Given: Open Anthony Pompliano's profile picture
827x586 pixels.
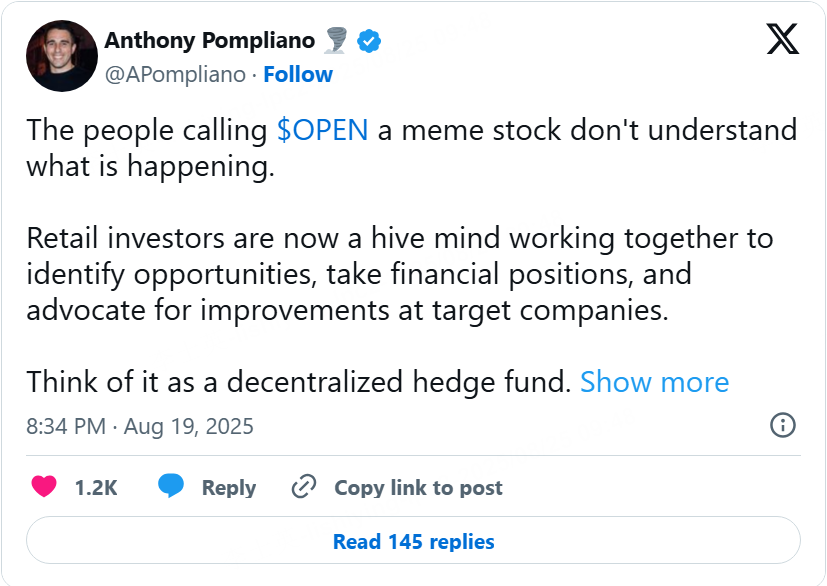Looking at the screenshot, I should click(x=62, y=56).
